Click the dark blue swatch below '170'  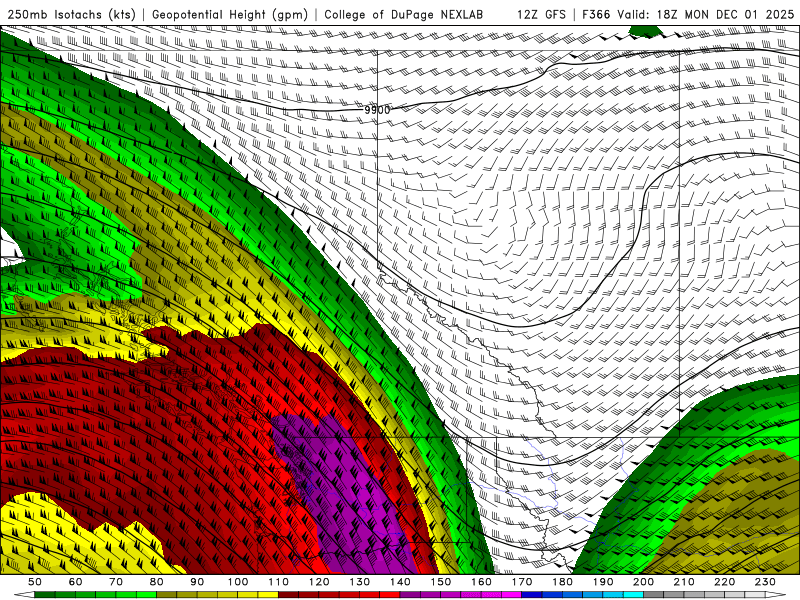pyautogui.click(x=532, y=595)
